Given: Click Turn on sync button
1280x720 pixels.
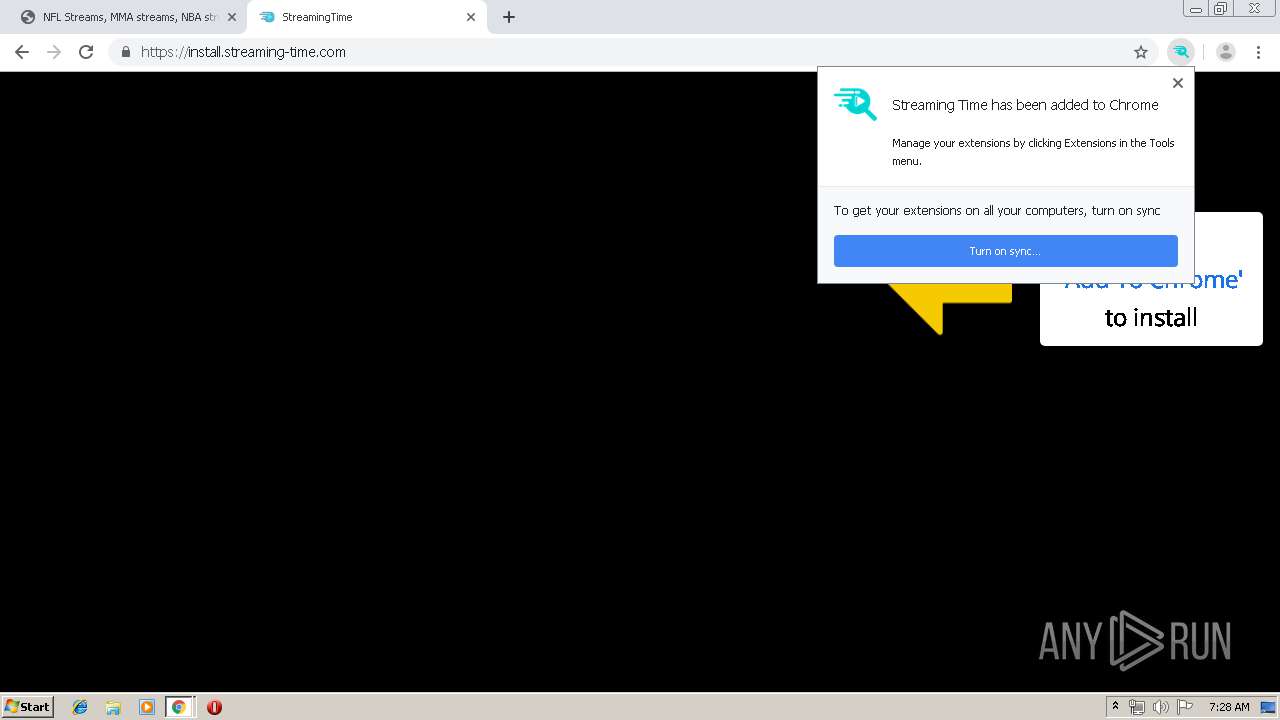Looking at the screenshot, I should [x=1005, y=251].
